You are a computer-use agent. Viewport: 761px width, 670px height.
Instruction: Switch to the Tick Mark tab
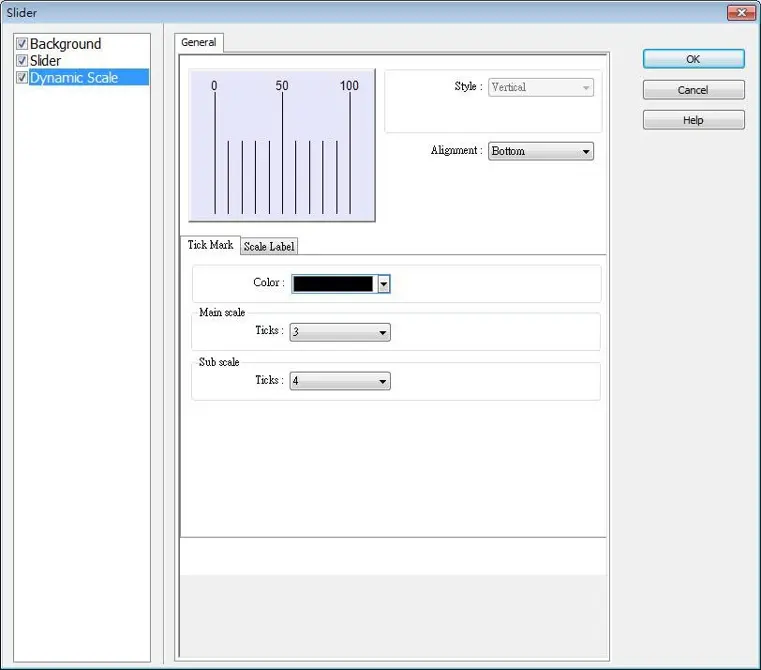210,245
